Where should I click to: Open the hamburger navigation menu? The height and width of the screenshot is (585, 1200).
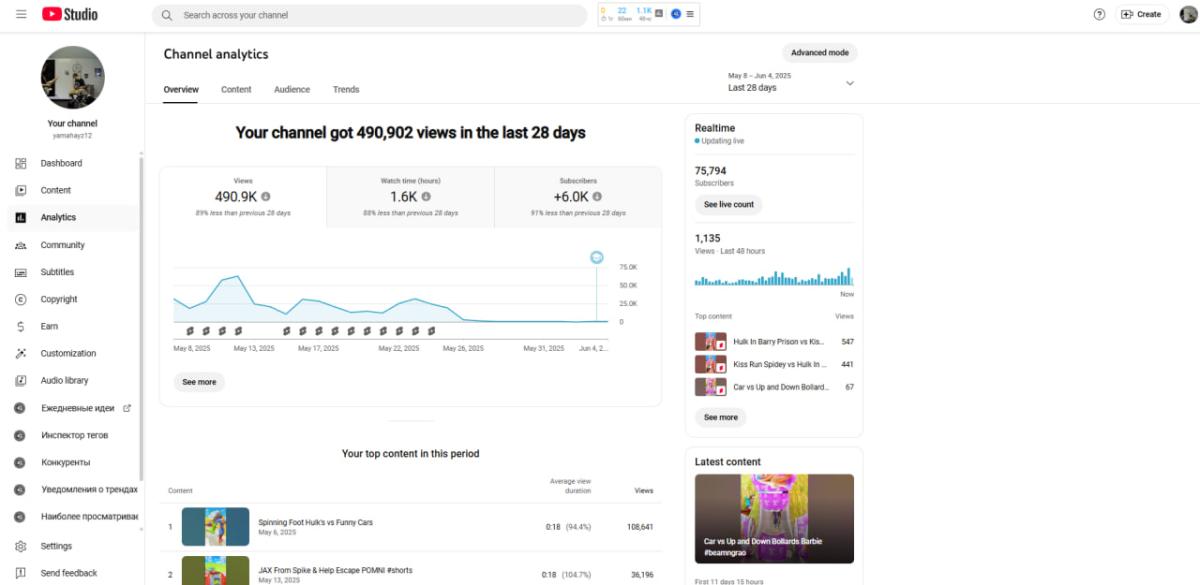(x=21, y=14)
